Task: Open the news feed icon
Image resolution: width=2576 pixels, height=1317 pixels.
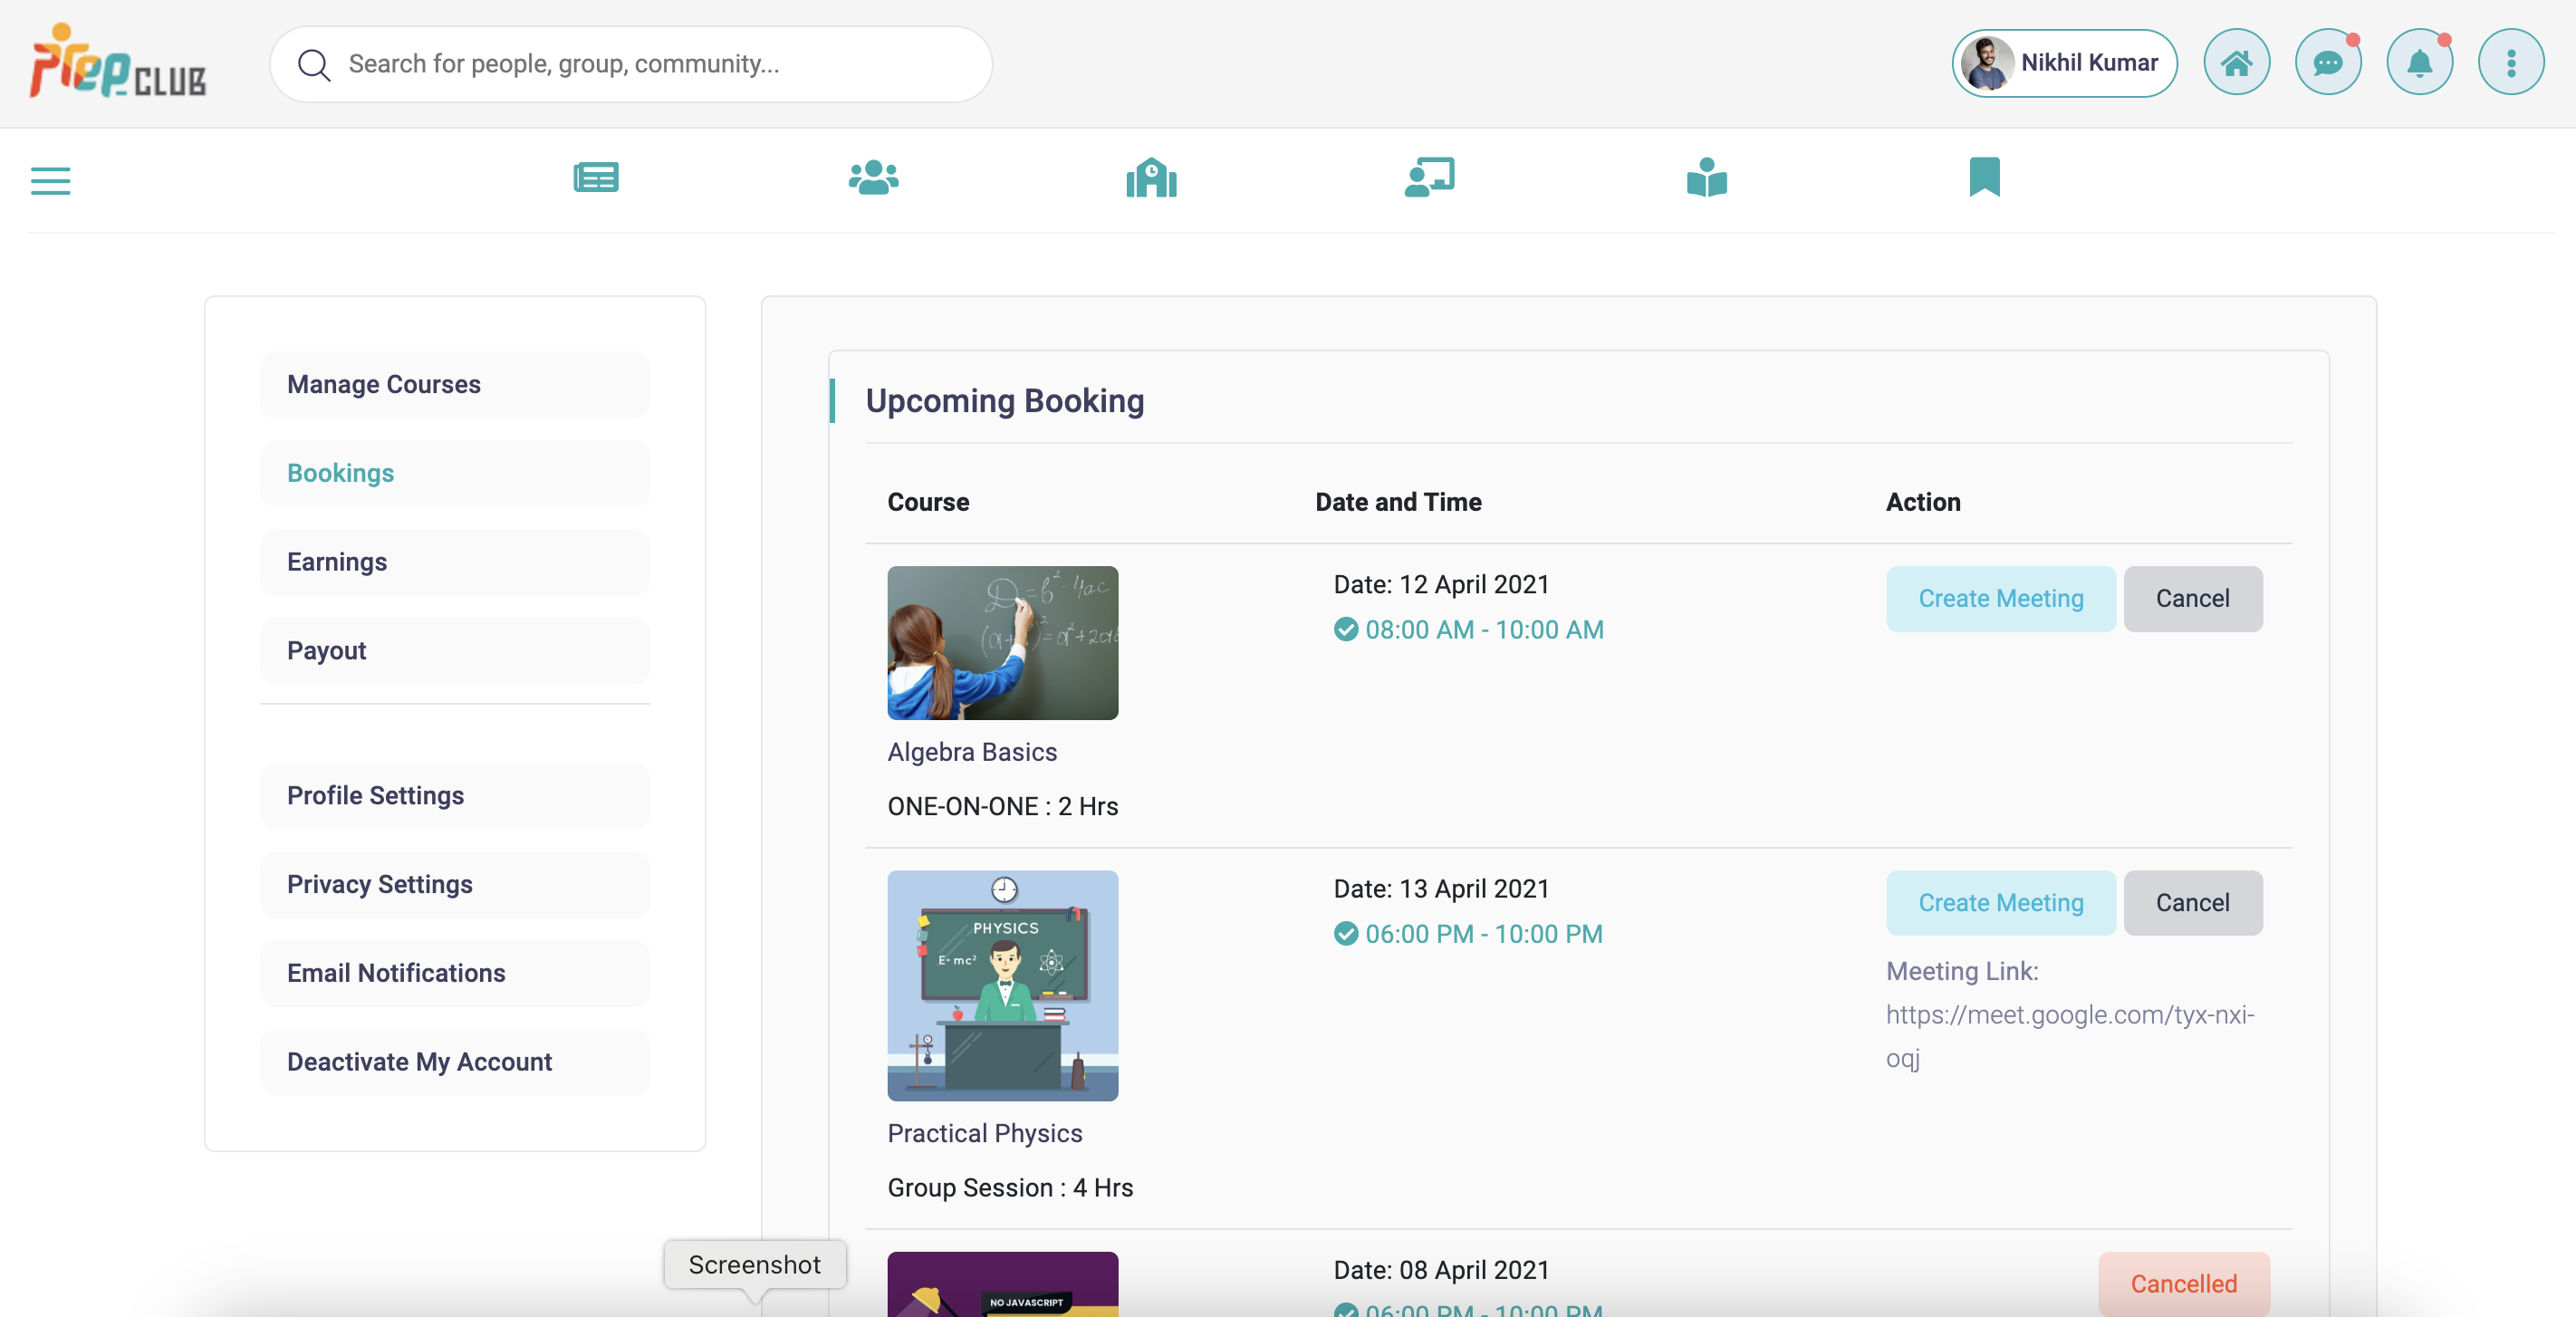Action: coord(596,178)
